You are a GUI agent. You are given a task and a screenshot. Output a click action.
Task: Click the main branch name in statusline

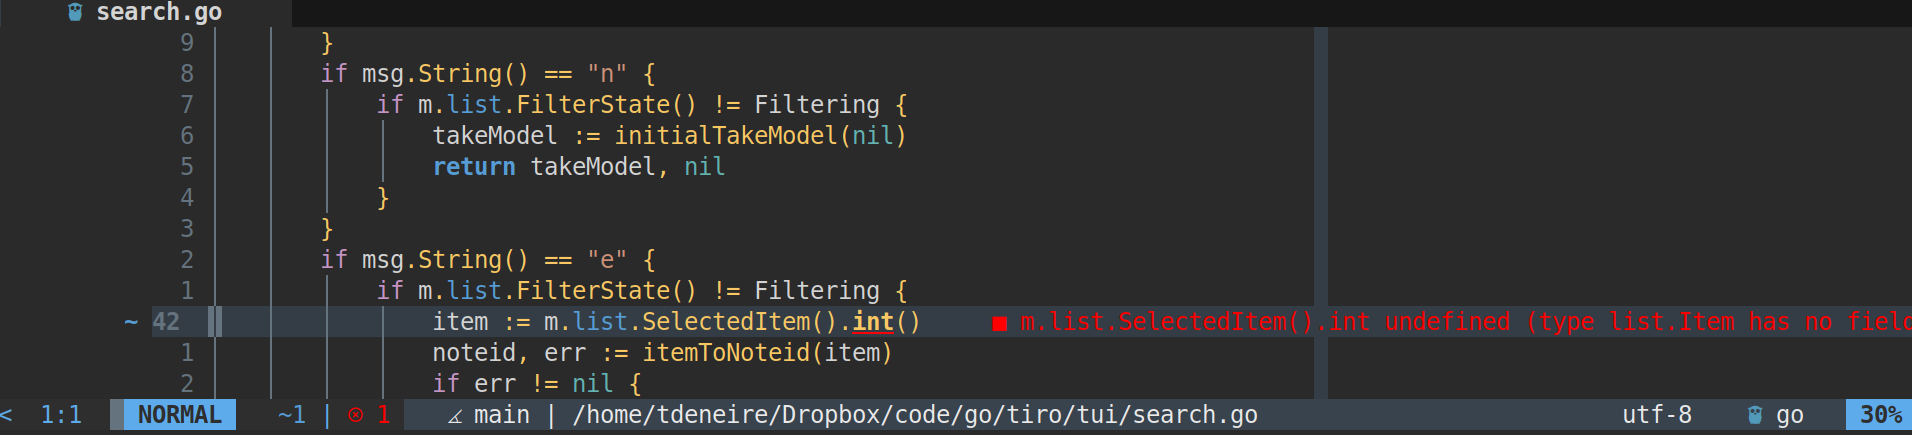(x=501, y=415)
